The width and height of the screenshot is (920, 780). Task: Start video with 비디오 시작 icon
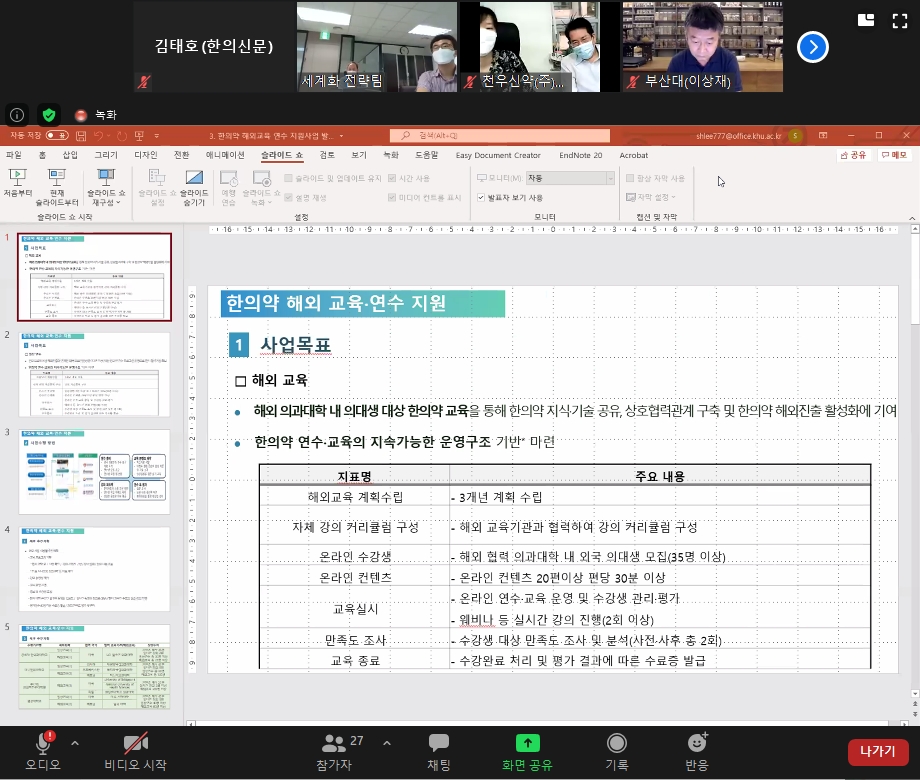pos(135,743)
